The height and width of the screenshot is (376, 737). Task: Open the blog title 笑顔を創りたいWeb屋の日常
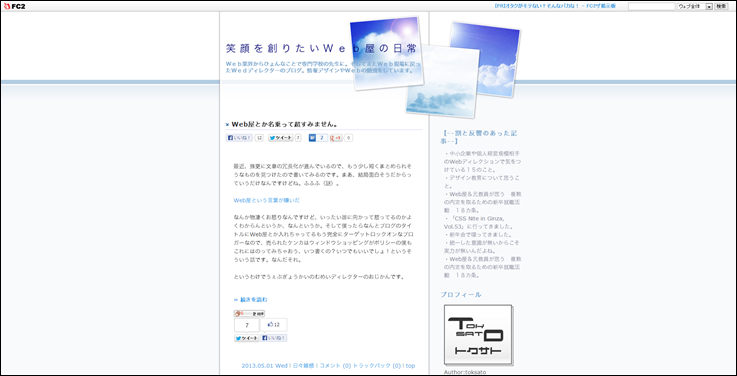pos(321,48)
